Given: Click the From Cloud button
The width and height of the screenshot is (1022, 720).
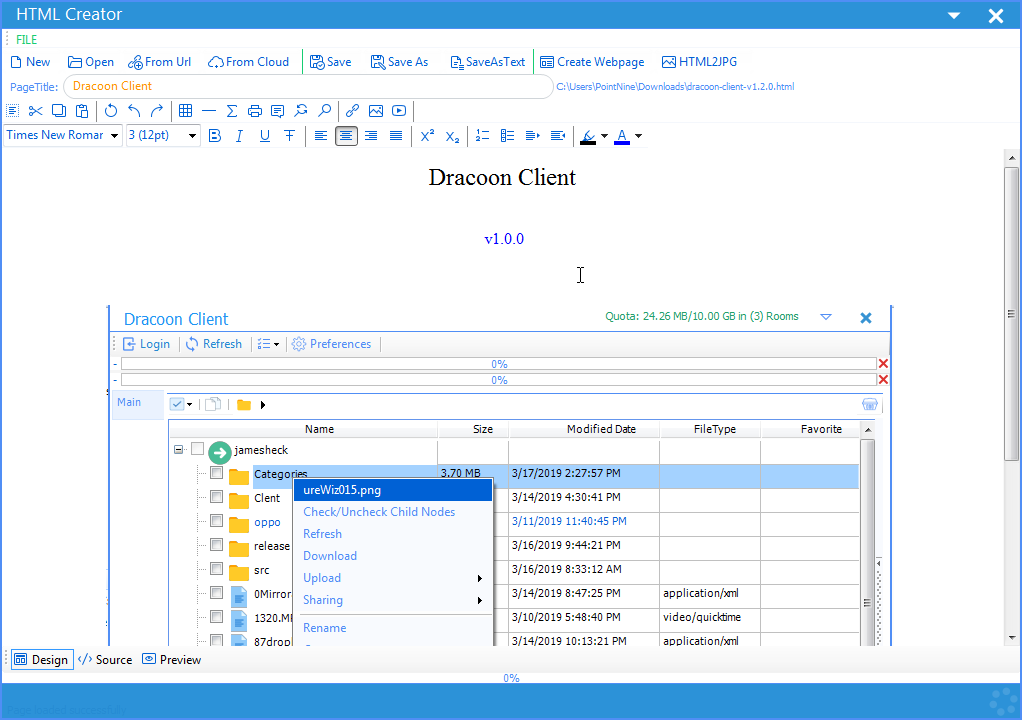Looking at the screenshot, I should [248, 62].
